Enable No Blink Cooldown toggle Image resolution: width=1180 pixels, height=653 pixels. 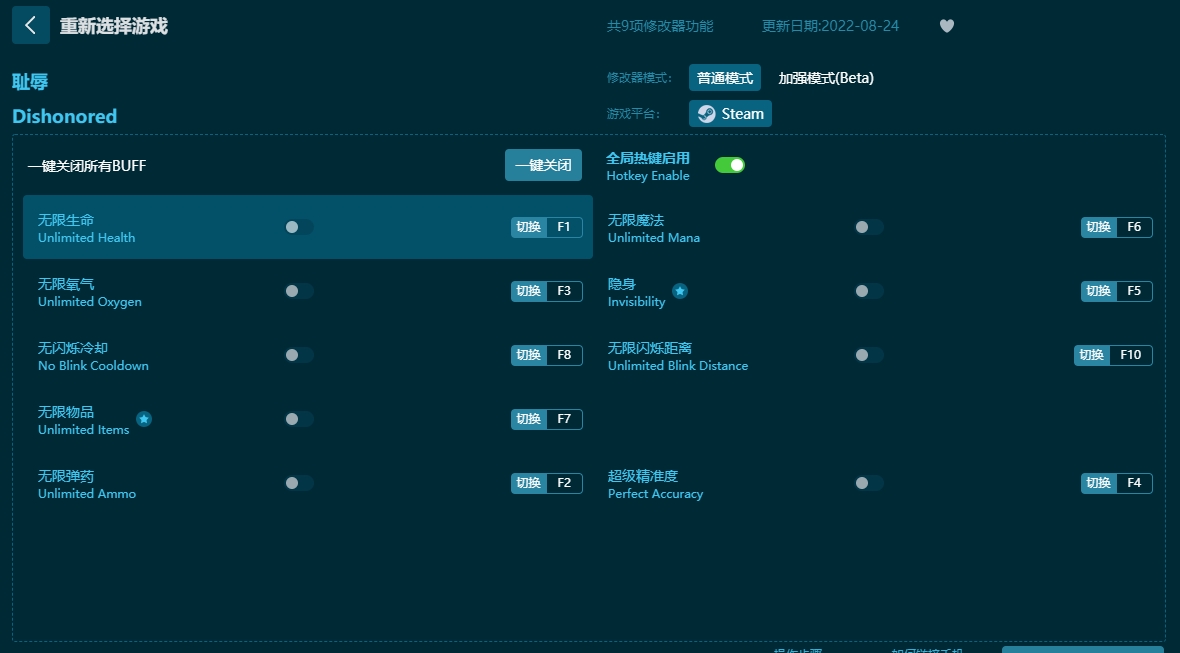coord(299,355)
